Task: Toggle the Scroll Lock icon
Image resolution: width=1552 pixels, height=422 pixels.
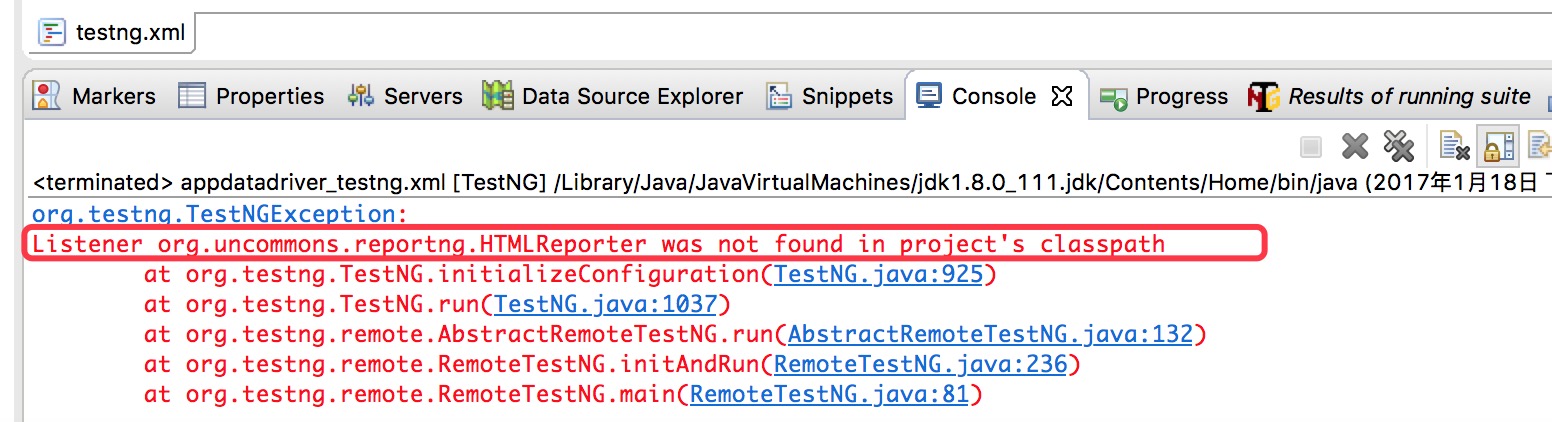Action: pos(1499,147)
